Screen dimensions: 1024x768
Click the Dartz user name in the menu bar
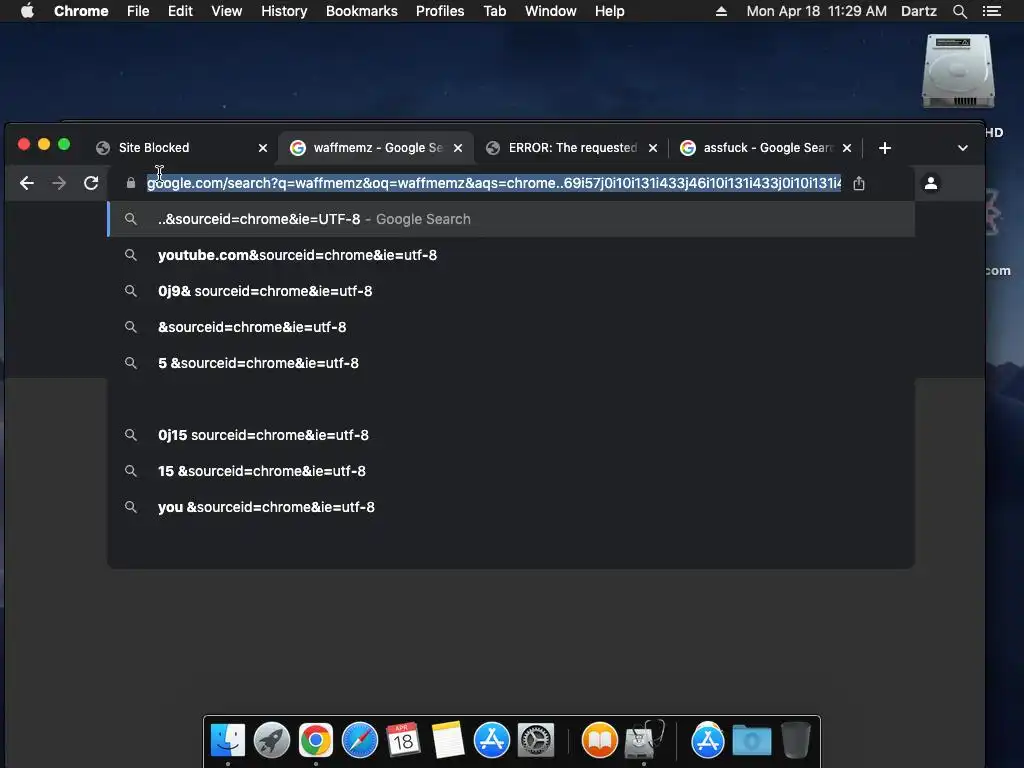[919, 11]
